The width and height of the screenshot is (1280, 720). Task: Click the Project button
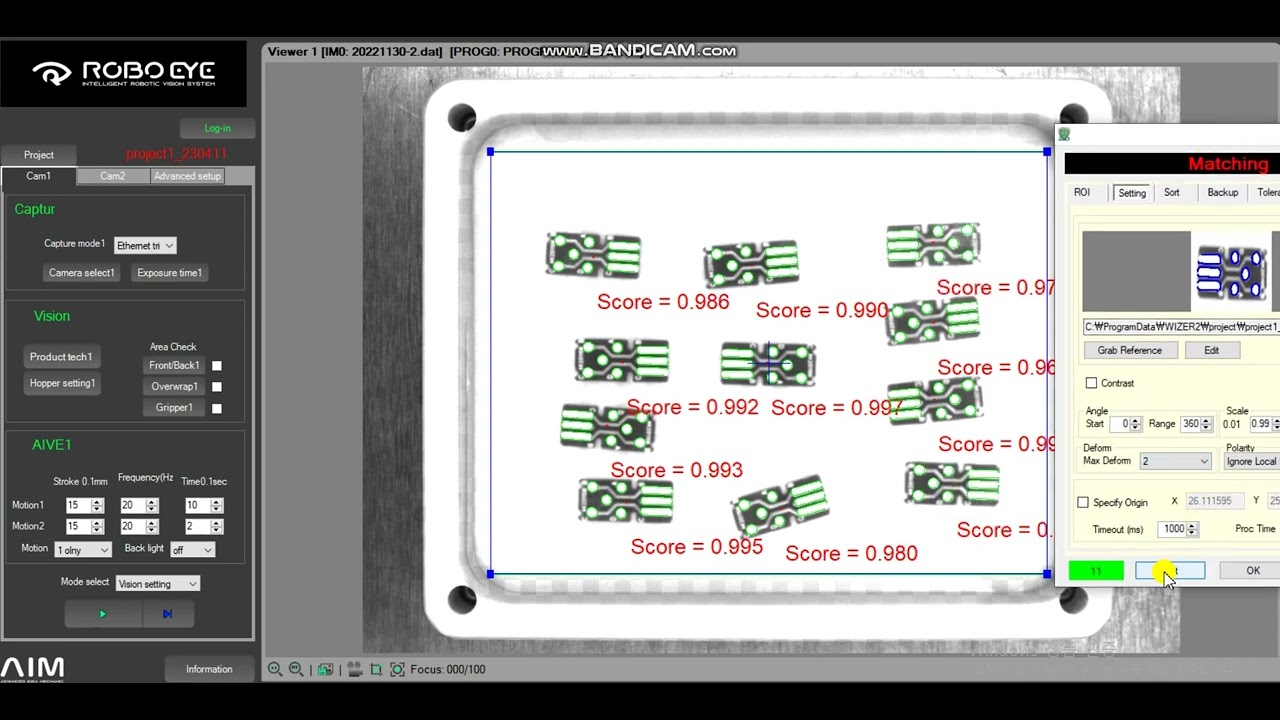pos(39,155)
